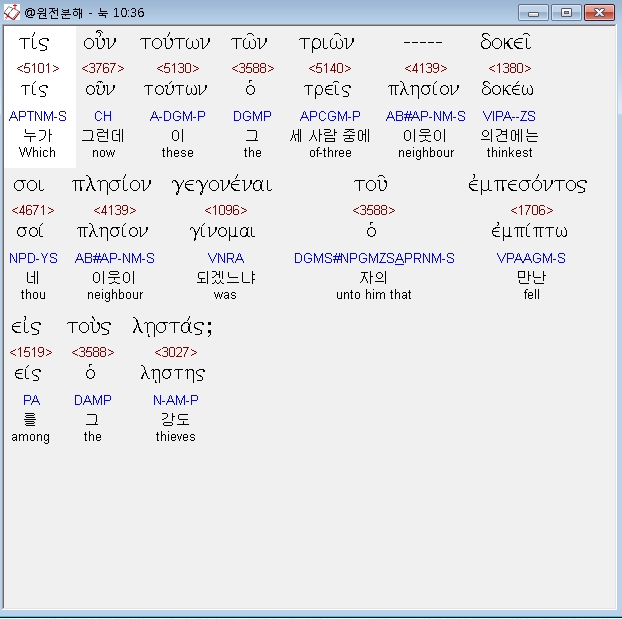The width and height of the screenshot is (622, 619).
Task: Click the English gloss fell
Action: click(532, 294)
